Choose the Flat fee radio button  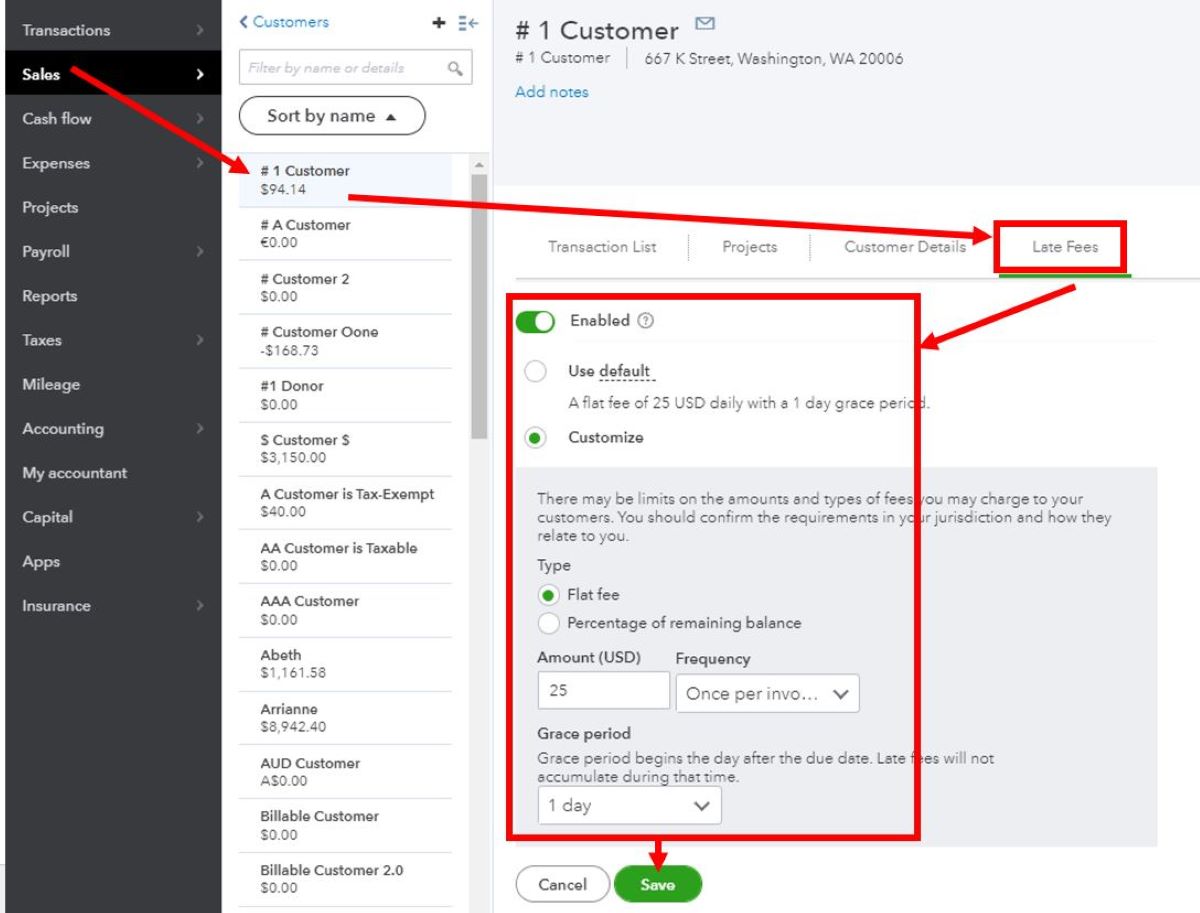[x=548, y=595]
